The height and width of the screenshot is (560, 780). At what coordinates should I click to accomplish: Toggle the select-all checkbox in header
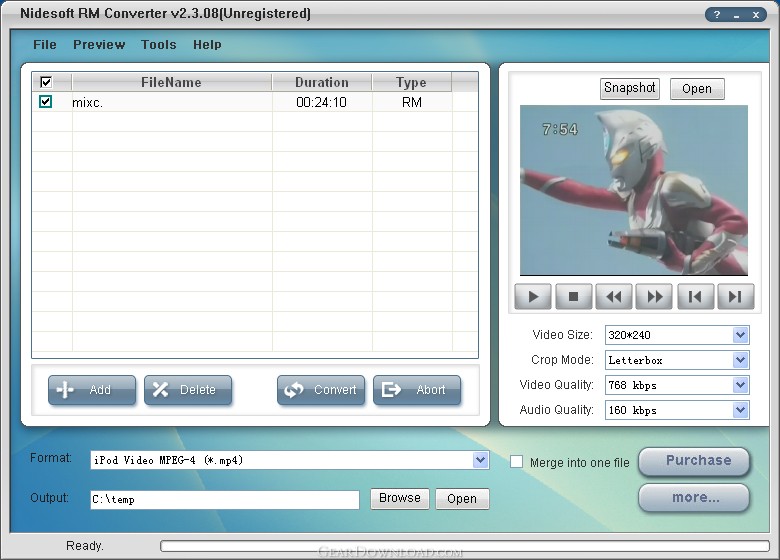point(46,82)
